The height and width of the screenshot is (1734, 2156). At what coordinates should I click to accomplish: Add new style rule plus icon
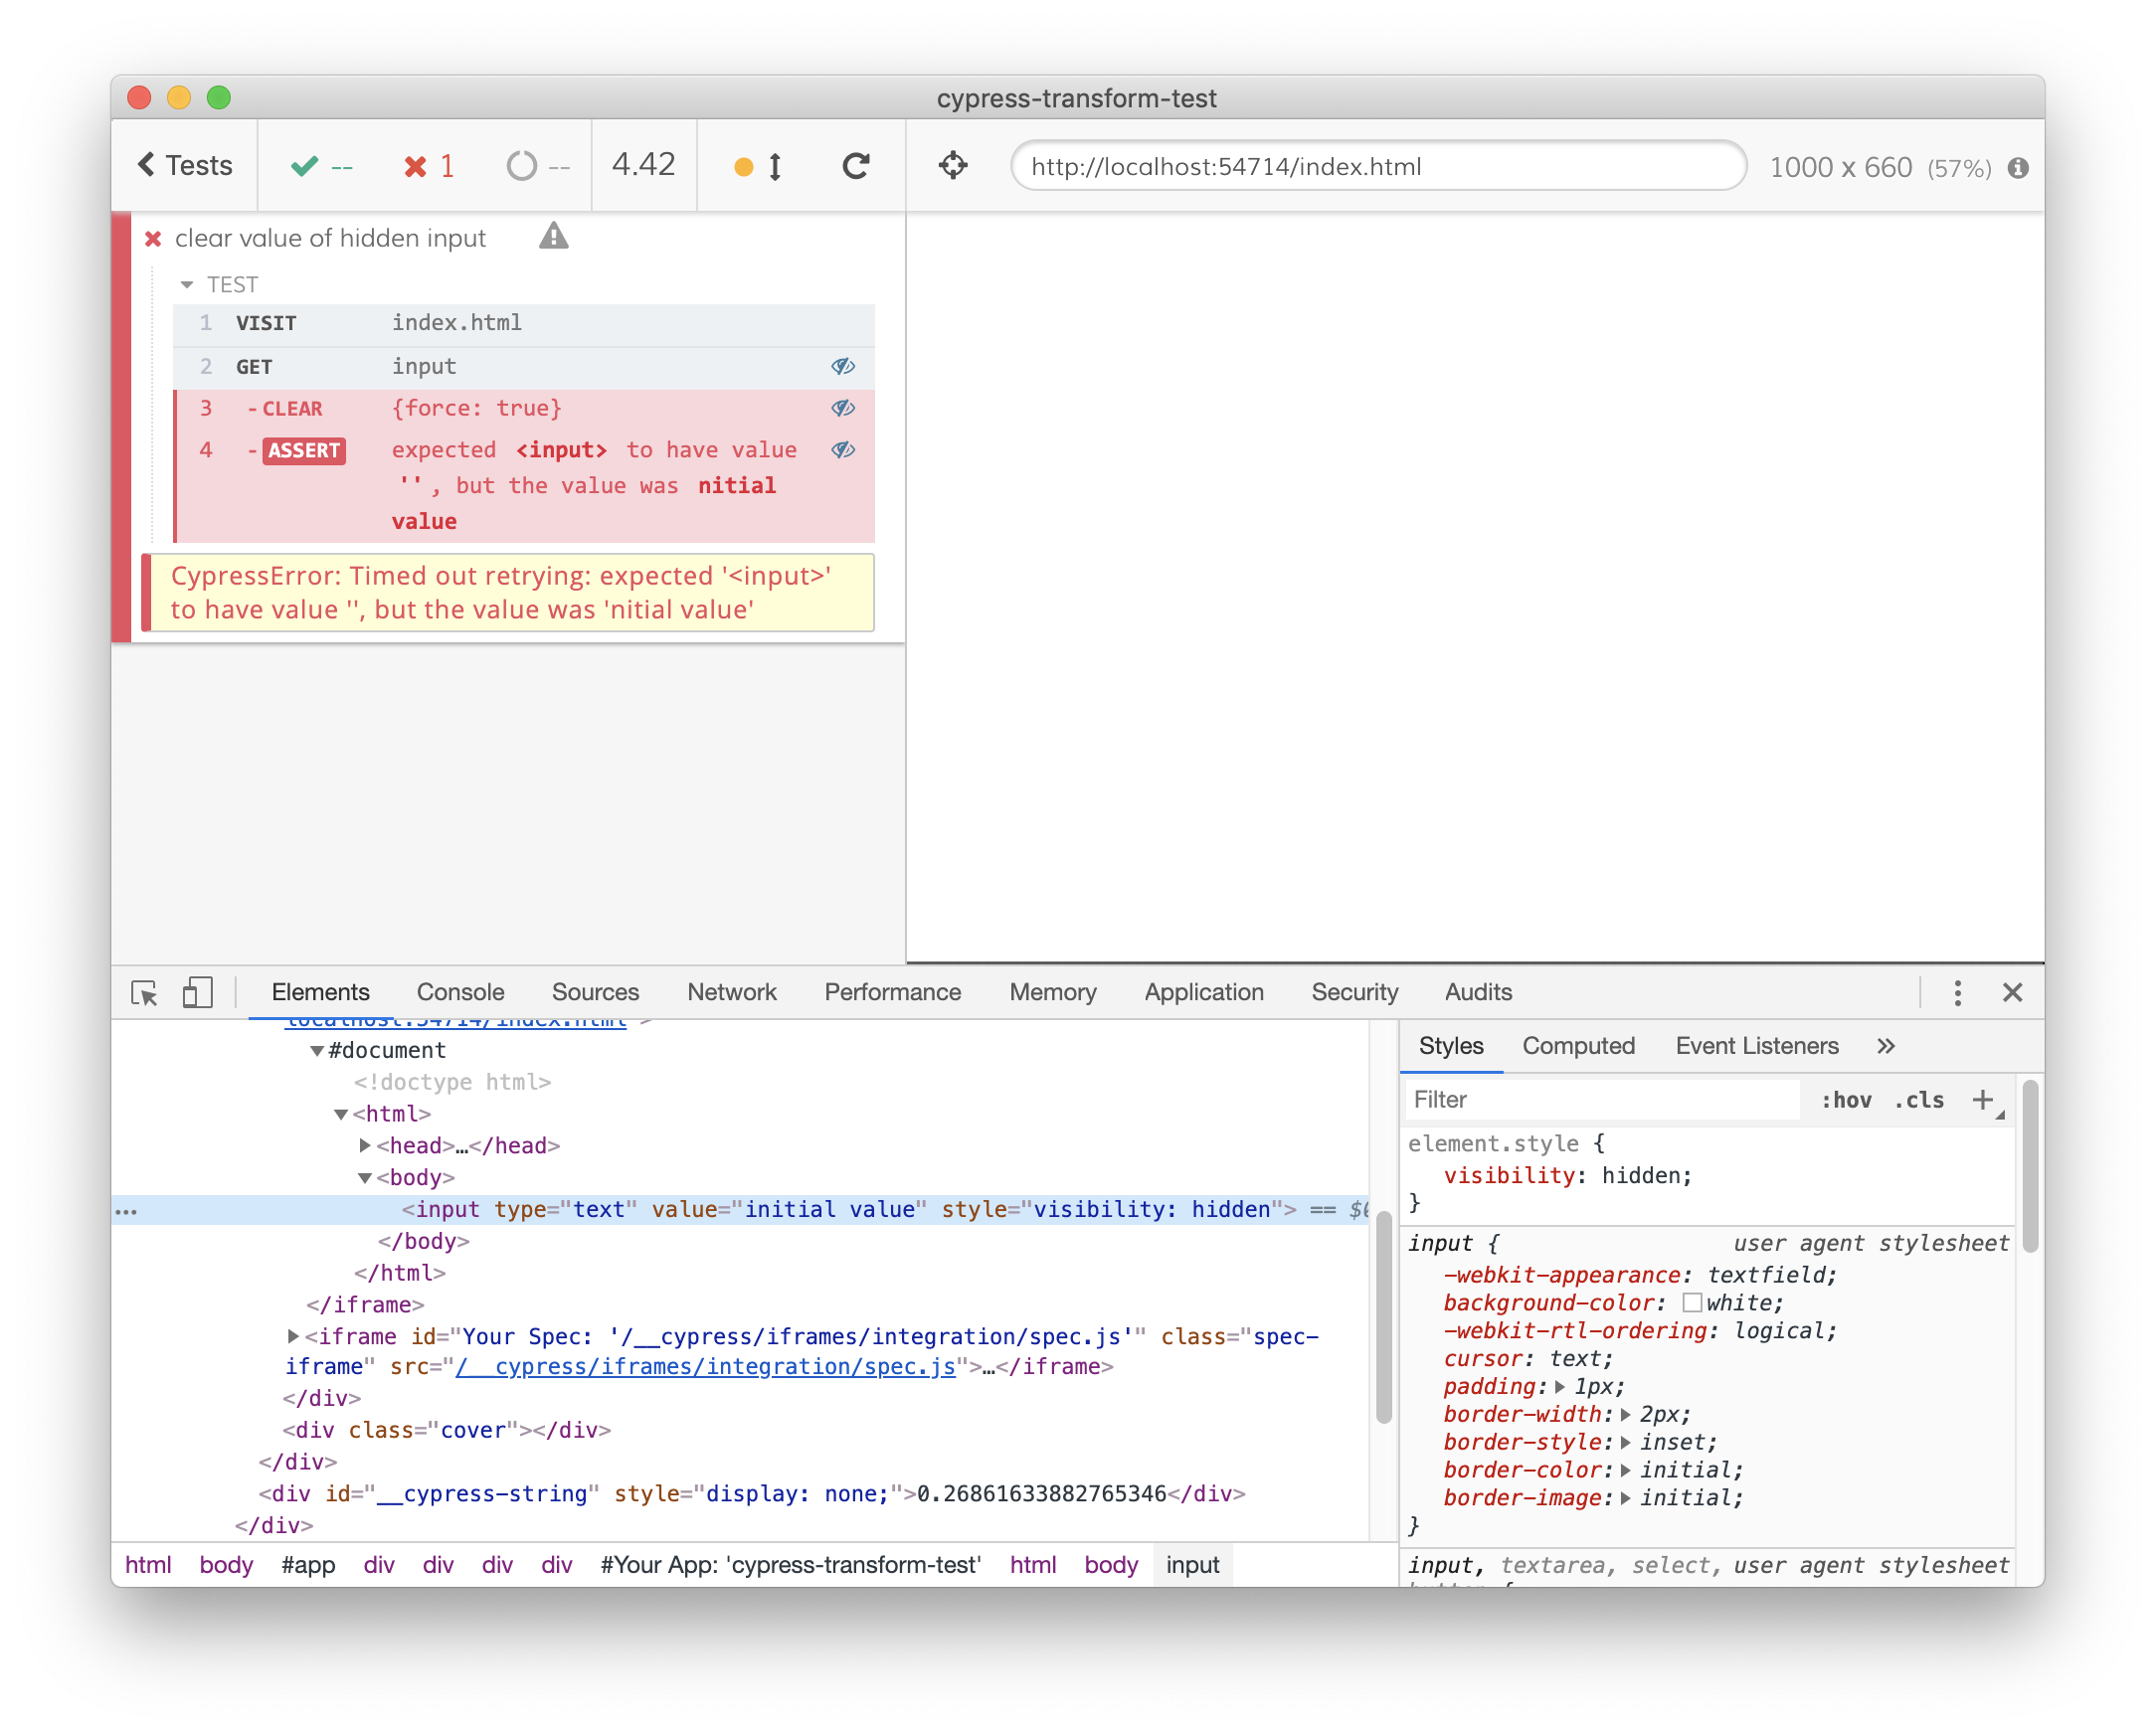click(x=1982, y=1100)
